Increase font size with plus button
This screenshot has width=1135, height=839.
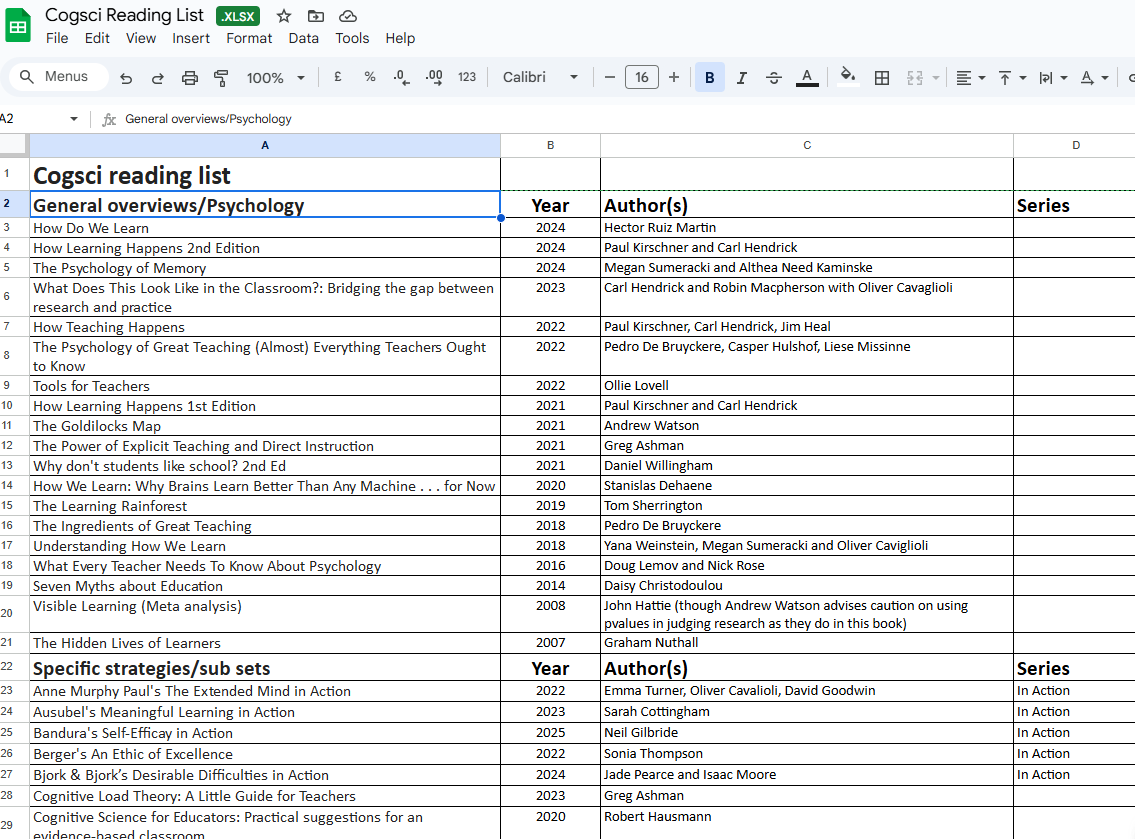tap(674, 77)
